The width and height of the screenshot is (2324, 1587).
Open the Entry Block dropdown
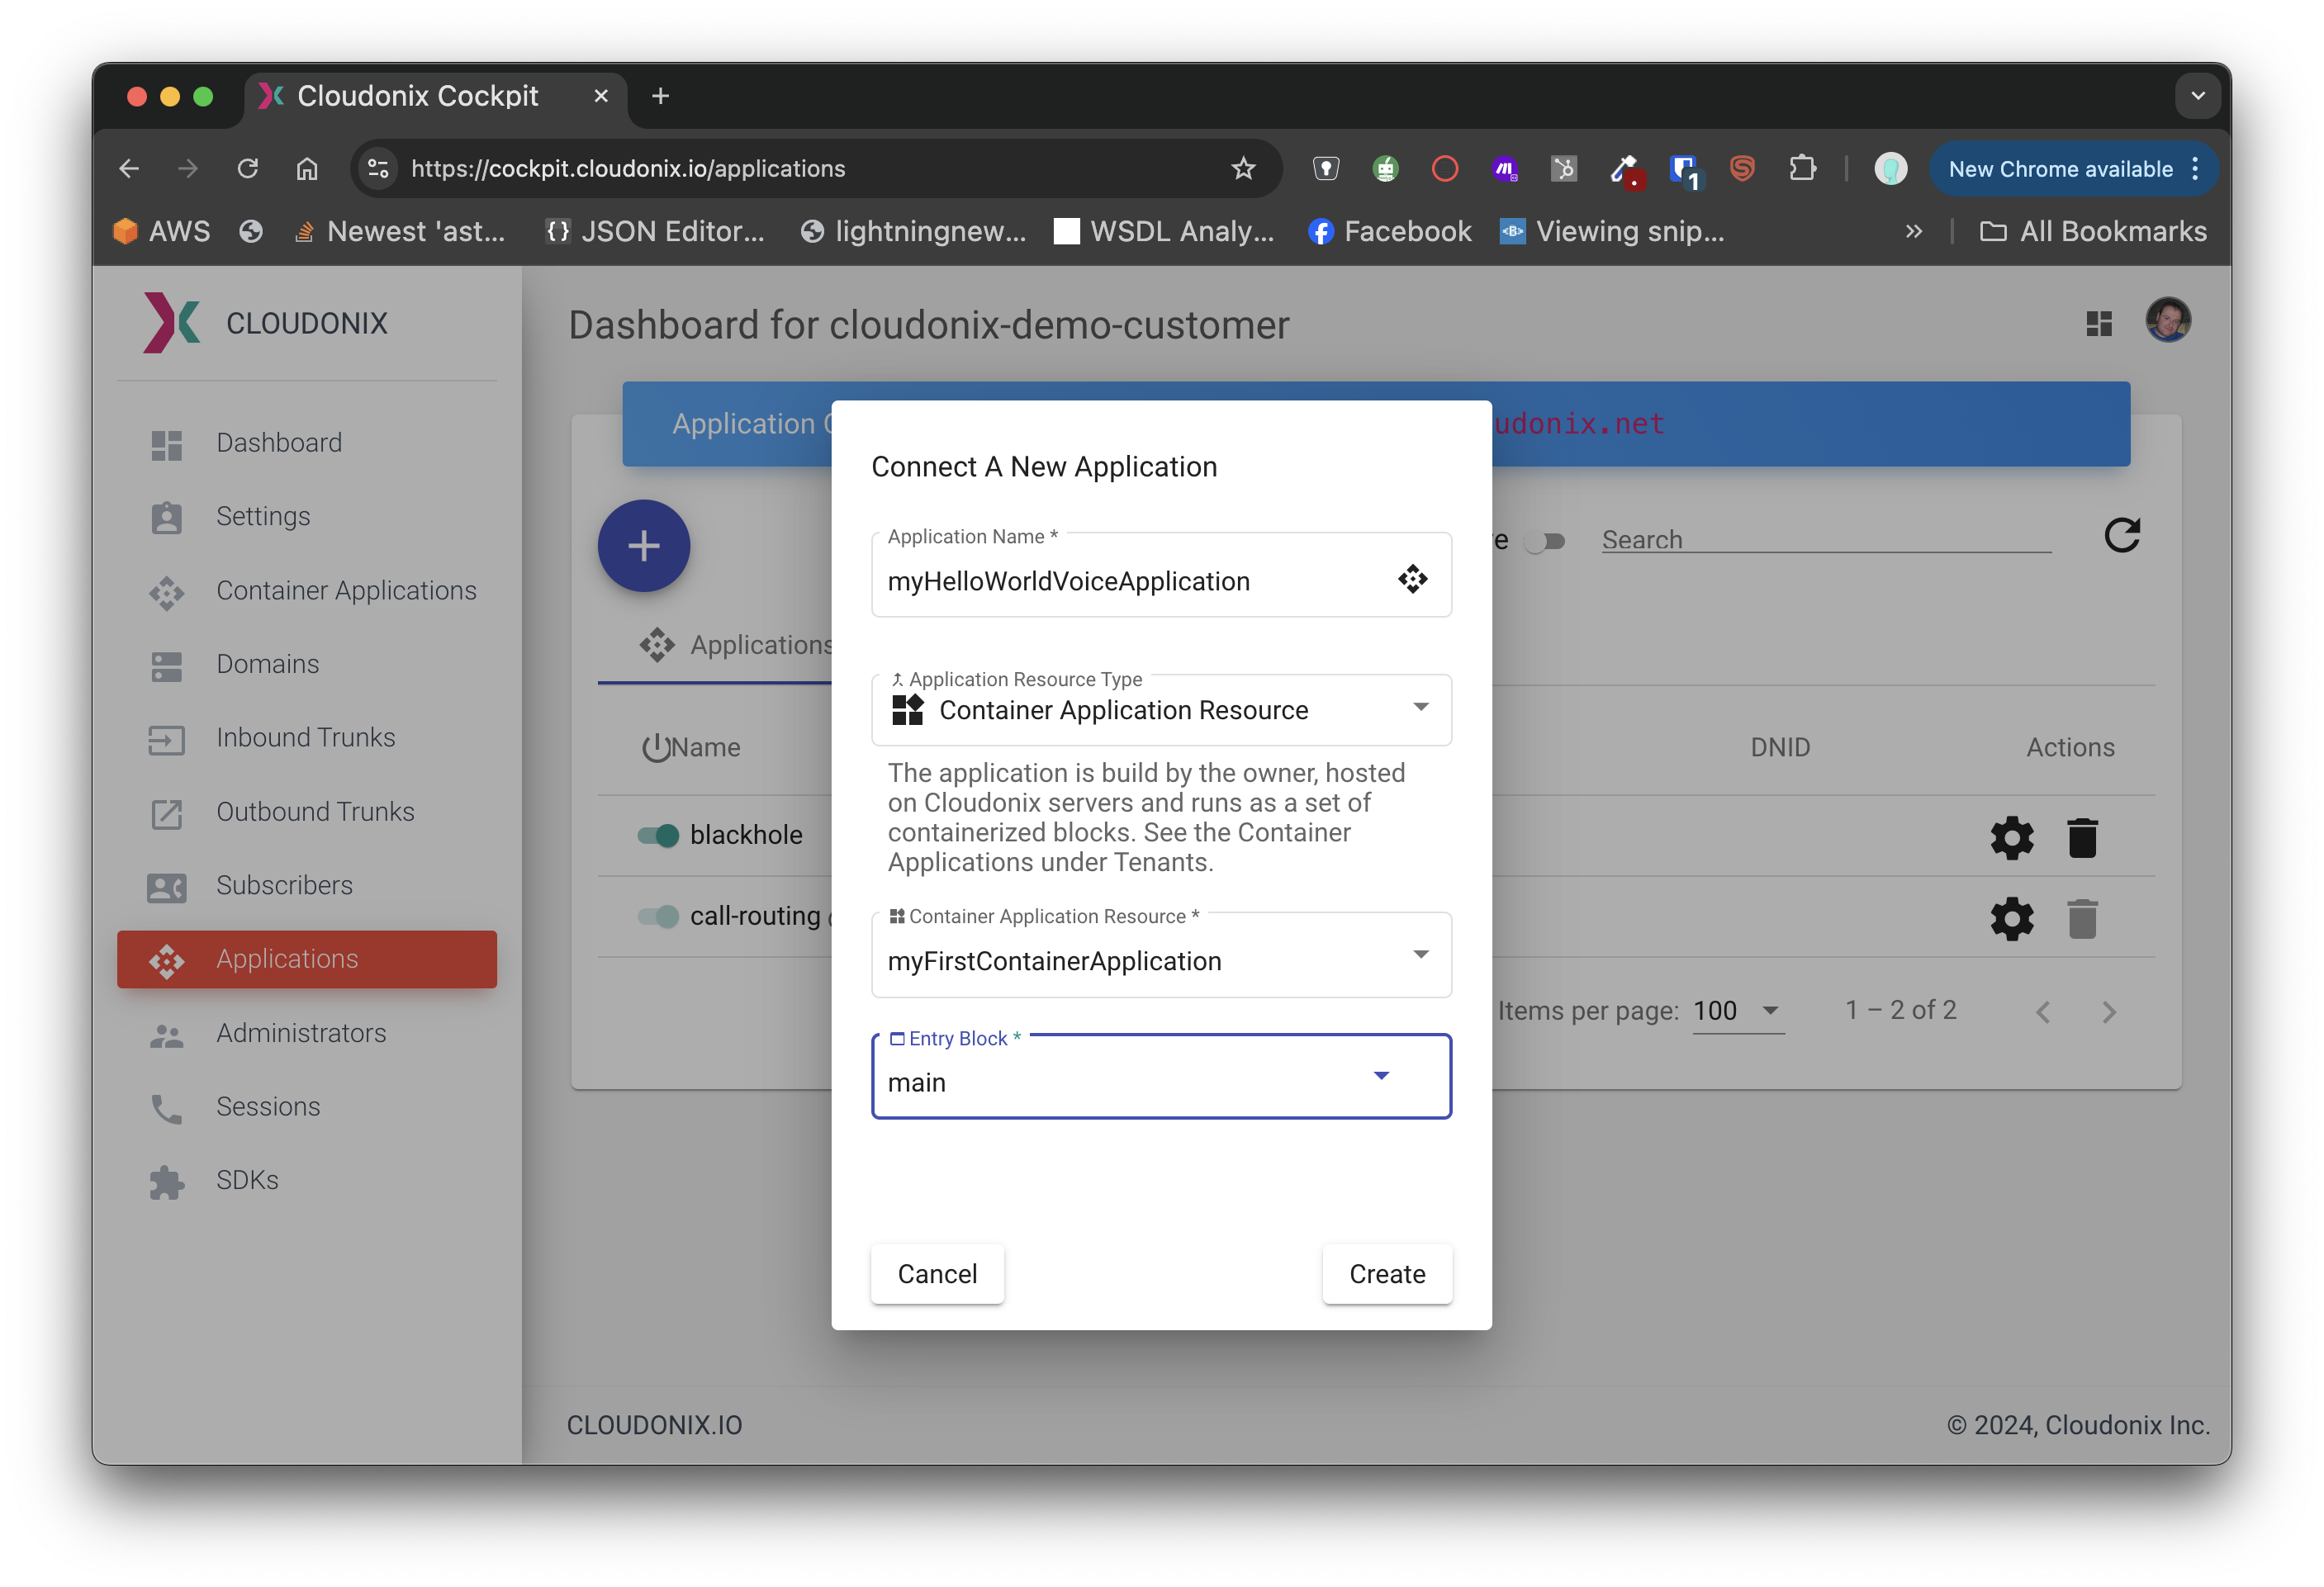tap(1160, 1081)
